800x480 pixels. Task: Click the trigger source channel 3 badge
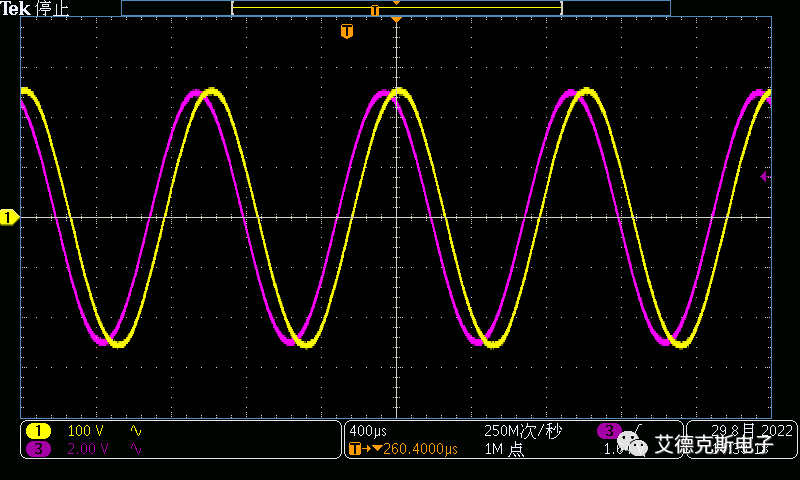(x=608, y=431)
